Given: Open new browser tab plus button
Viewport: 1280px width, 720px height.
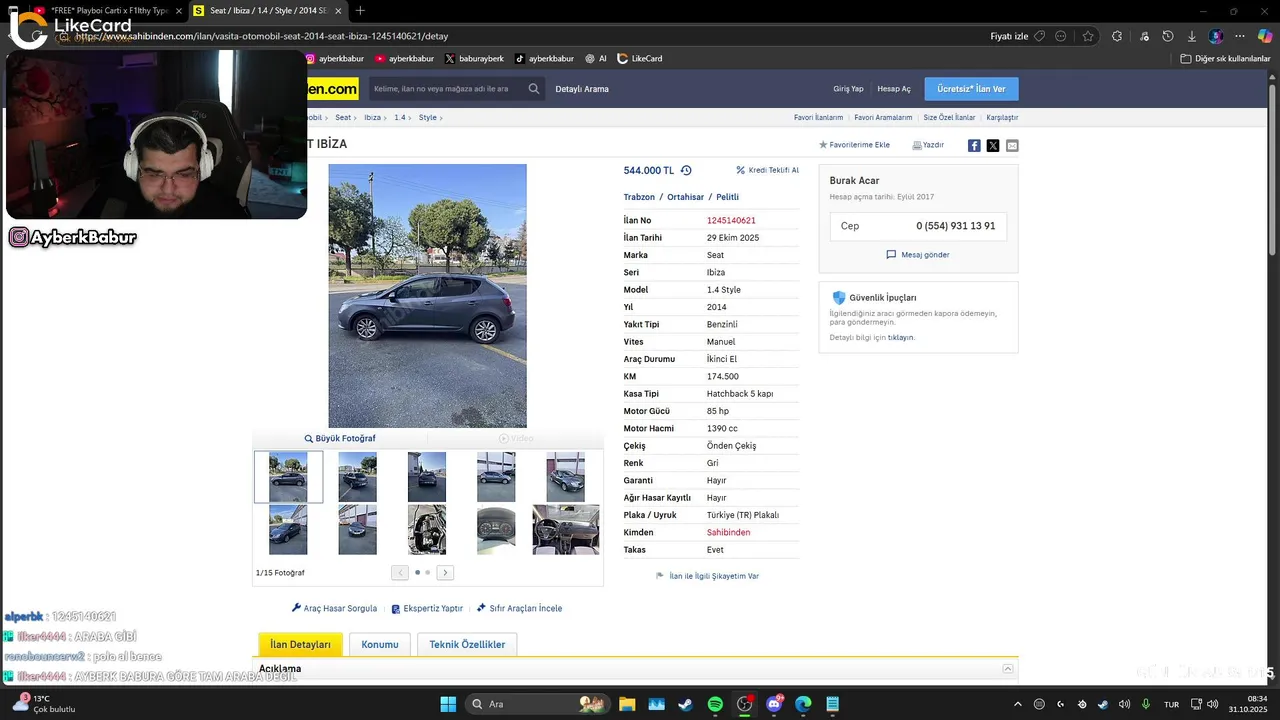Looking at the screenshot, I should point(360,11).
